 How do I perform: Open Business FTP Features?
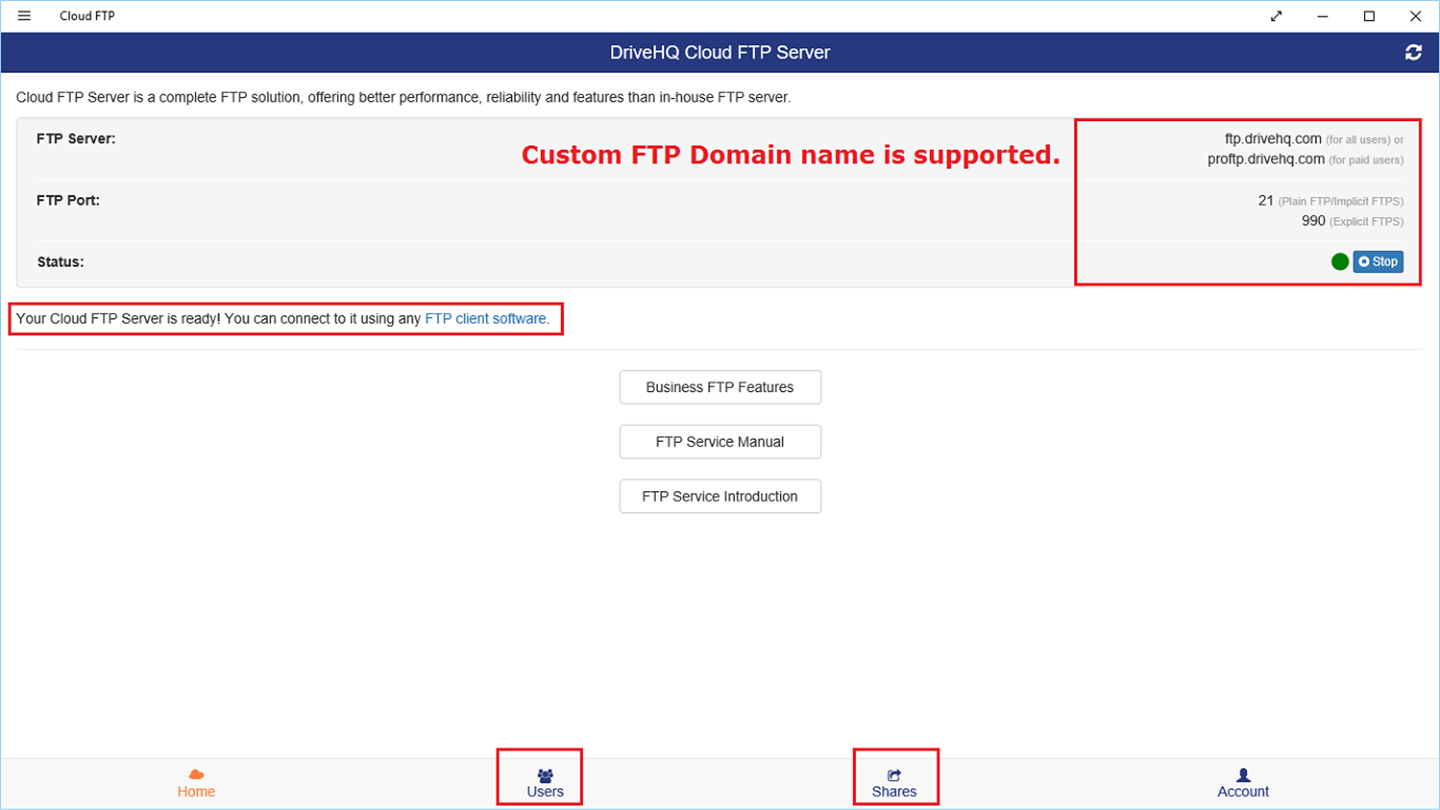(720, 387)
